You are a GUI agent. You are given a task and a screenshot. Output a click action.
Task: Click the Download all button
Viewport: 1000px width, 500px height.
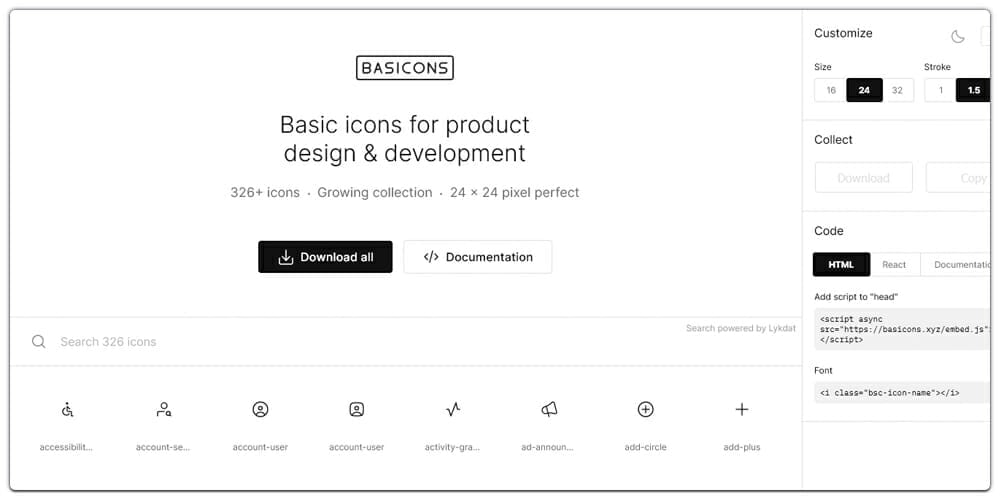(325, 257)
